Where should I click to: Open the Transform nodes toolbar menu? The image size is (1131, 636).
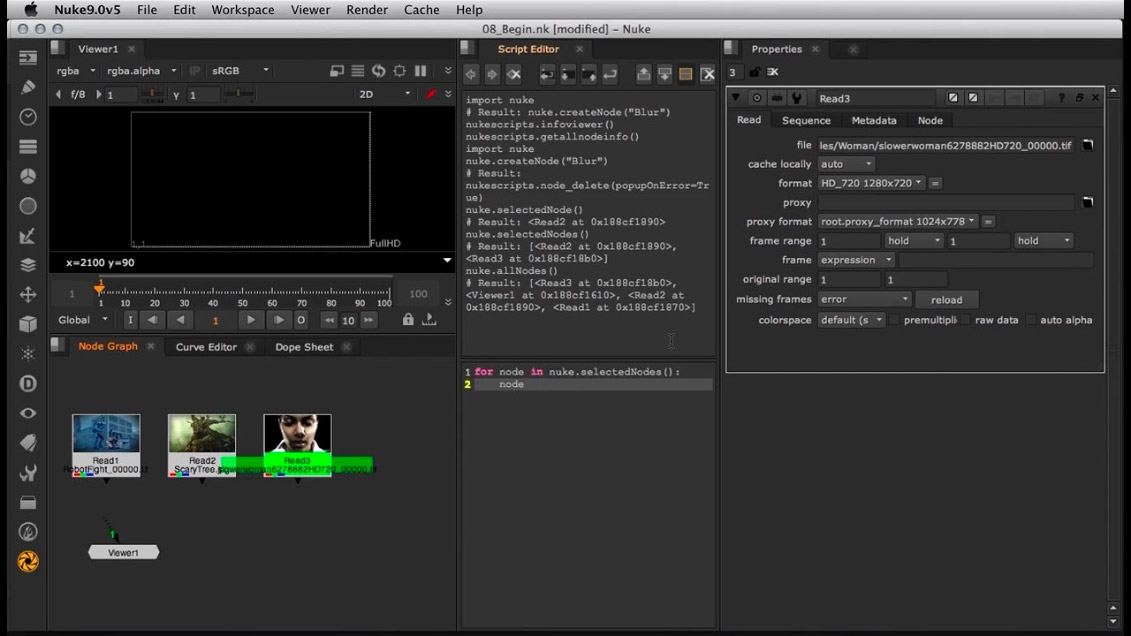[x=28, y=294]
